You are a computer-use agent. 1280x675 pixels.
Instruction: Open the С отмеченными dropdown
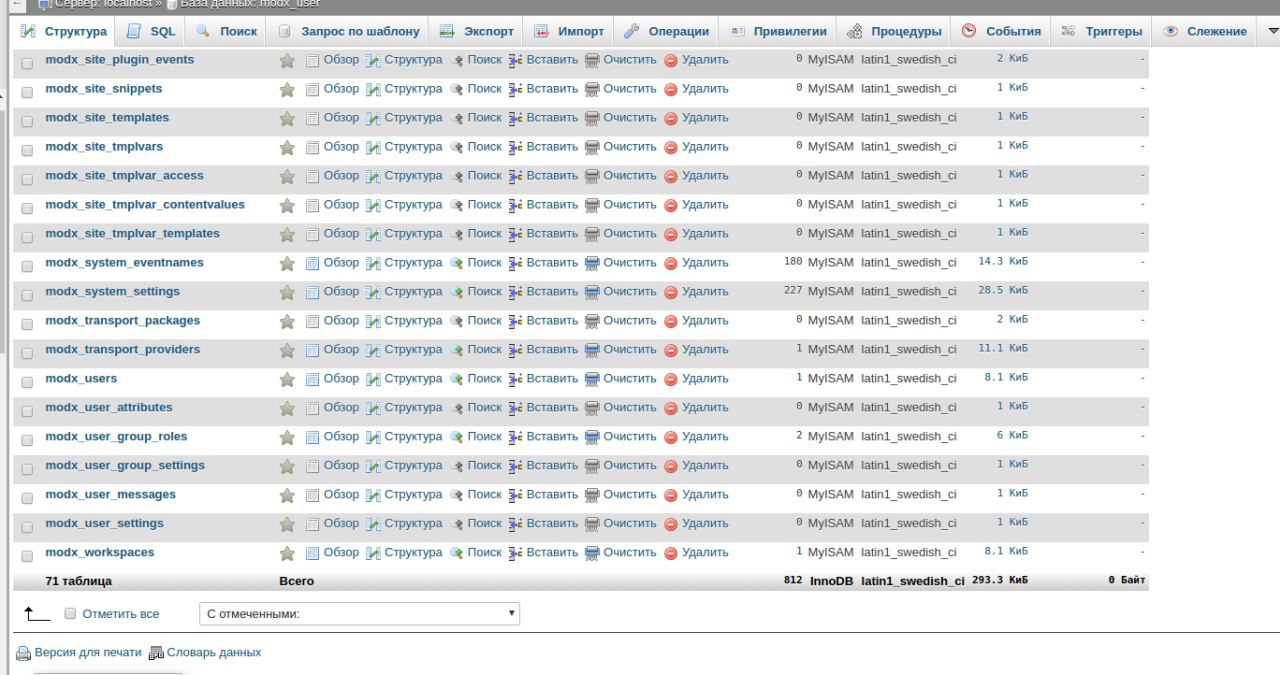click(x=360, y=614)
